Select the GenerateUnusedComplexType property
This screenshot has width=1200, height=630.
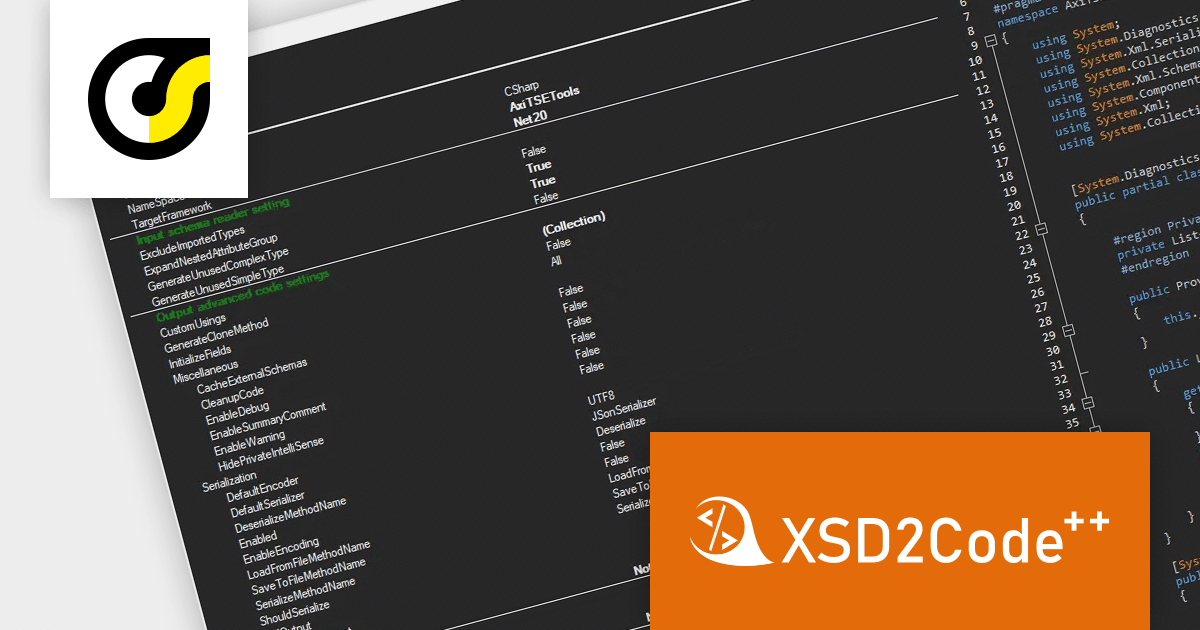click(219, 269)
